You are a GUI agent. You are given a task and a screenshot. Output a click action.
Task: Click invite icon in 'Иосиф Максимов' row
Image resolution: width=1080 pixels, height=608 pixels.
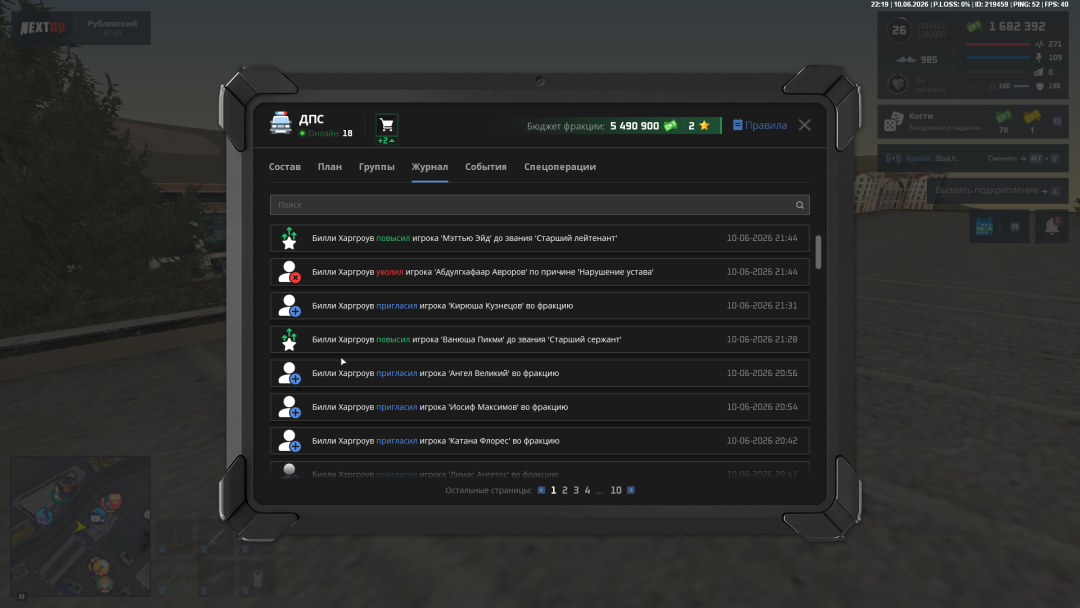[x=289, y=407]
